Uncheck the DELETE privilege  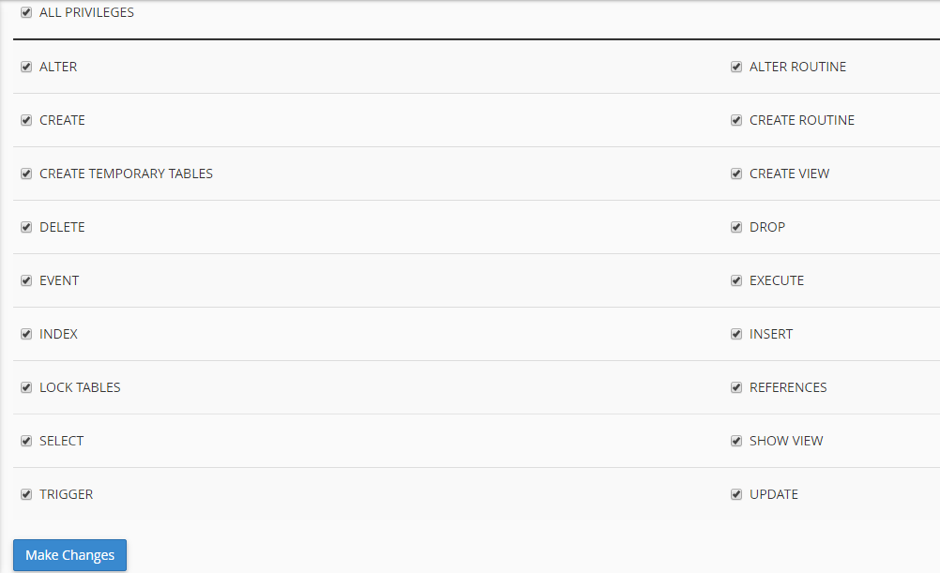26,227
